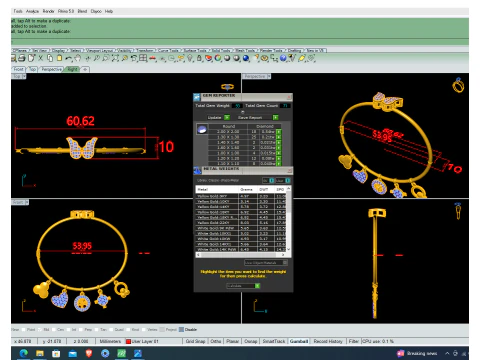Click the color wheel Object Properties icon
This screenshot has width=480, height=360.
coord(218,58)
